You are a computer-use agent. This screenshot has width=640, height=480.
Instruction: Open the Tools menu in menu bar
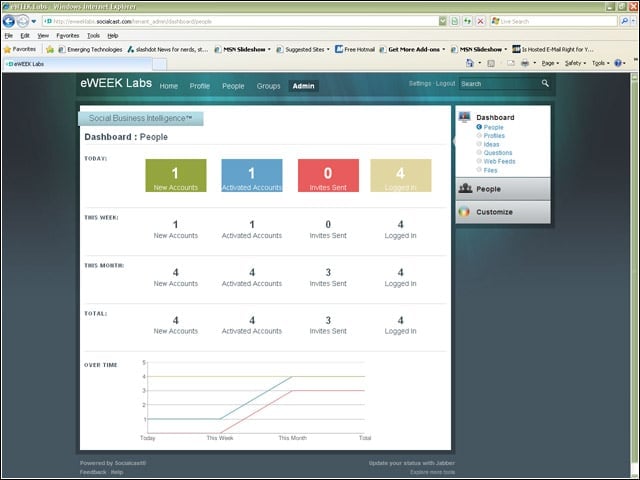click(x=93, y=36)
